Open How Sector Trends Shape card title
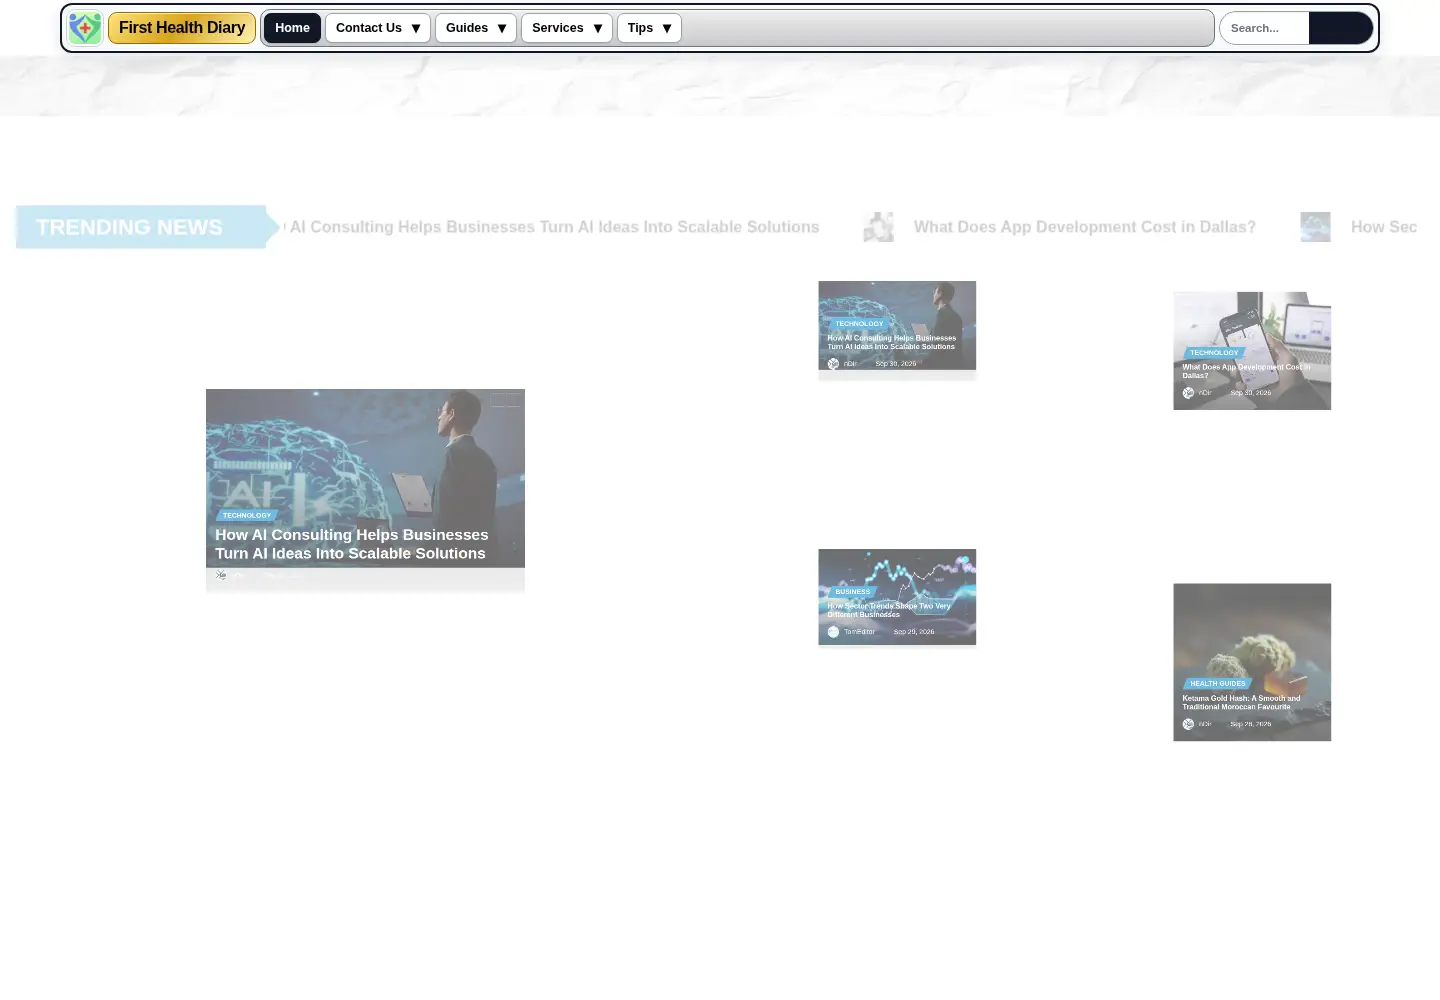This screenshot has width=1440, height=1000. point(889,610)
